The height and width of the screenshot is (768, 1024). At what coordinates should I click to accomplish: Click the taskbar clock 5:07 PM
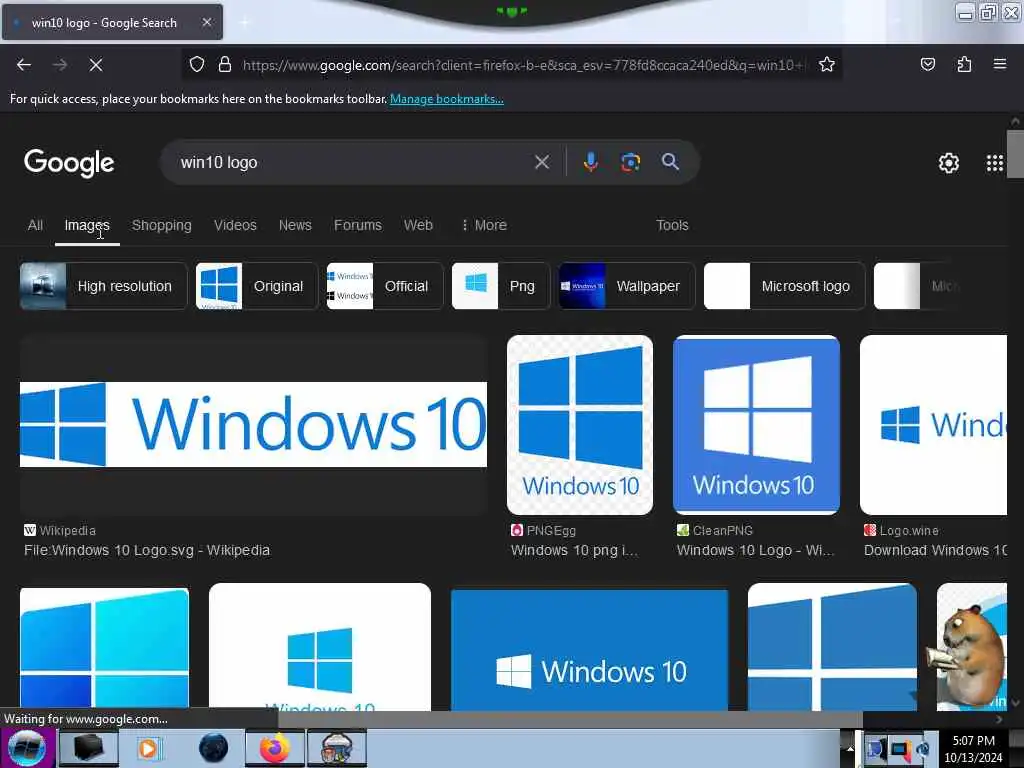point(973,741)
